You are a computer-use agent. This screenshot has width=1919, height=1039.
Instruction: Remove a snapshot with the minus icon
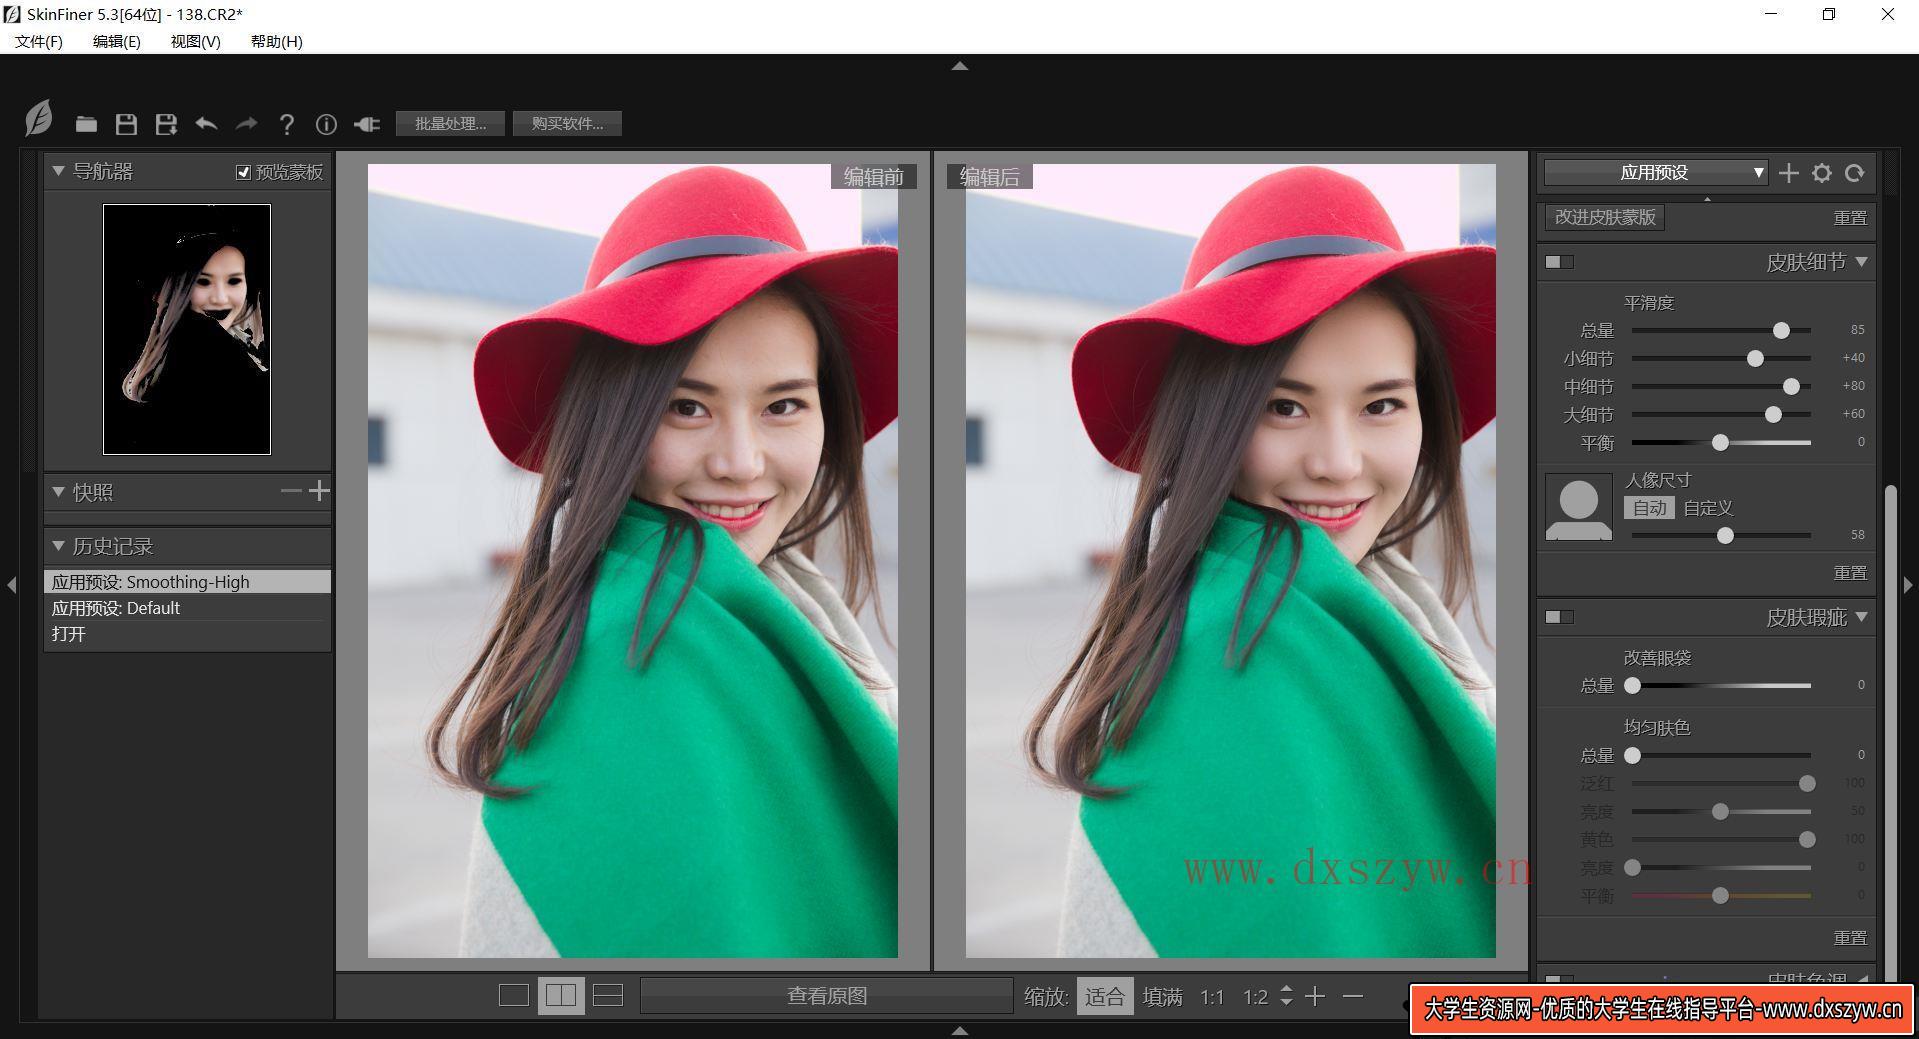[291, 491]
